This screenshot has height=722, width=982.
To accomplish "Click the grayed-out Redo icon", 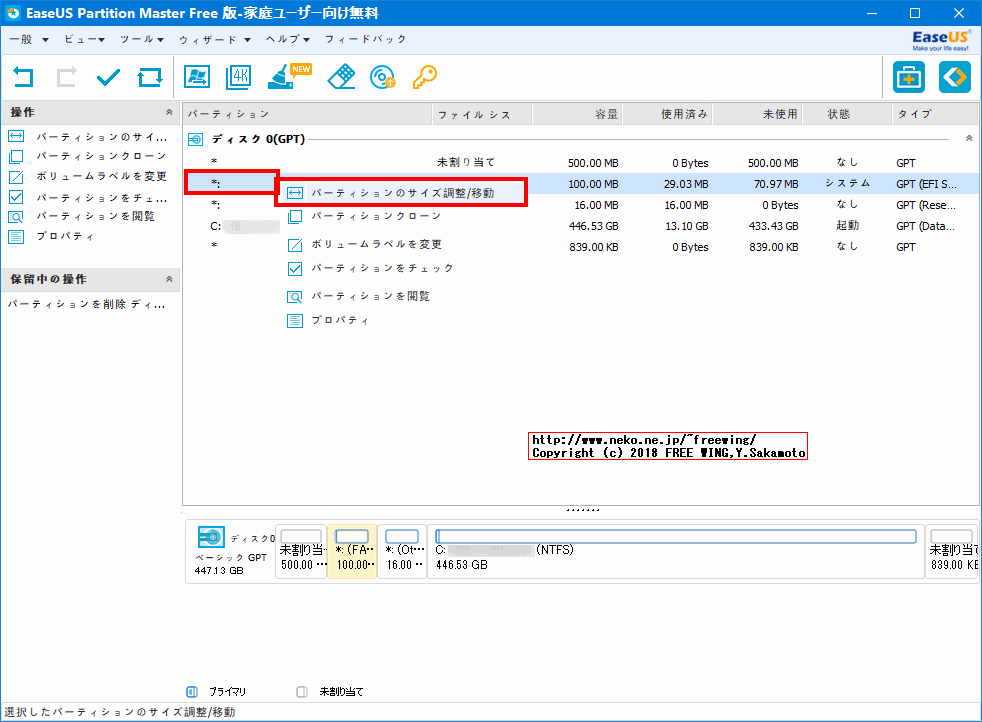I will [x=64, y=77].
